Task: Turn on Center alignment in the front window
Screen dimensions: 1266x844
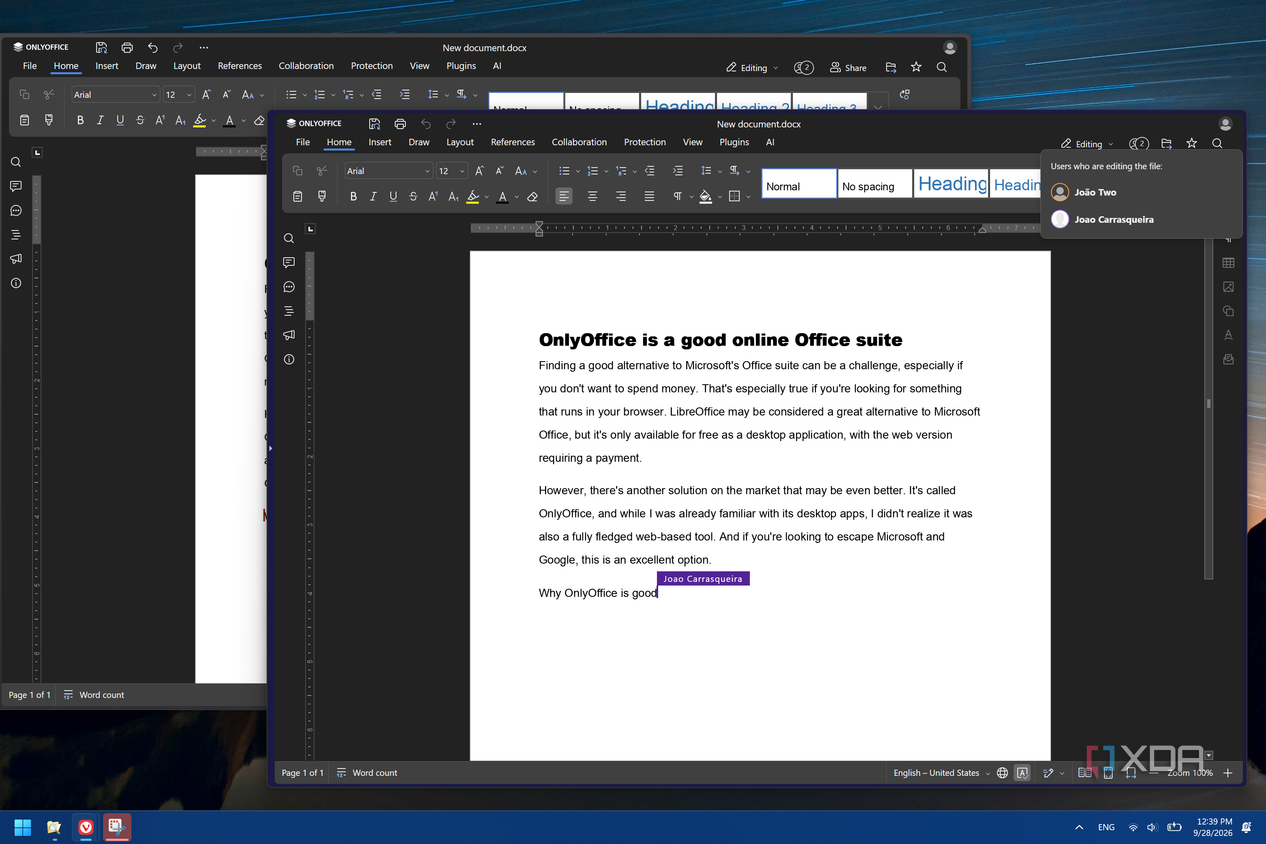Action: pyautogui.click(x=592, y=197)
